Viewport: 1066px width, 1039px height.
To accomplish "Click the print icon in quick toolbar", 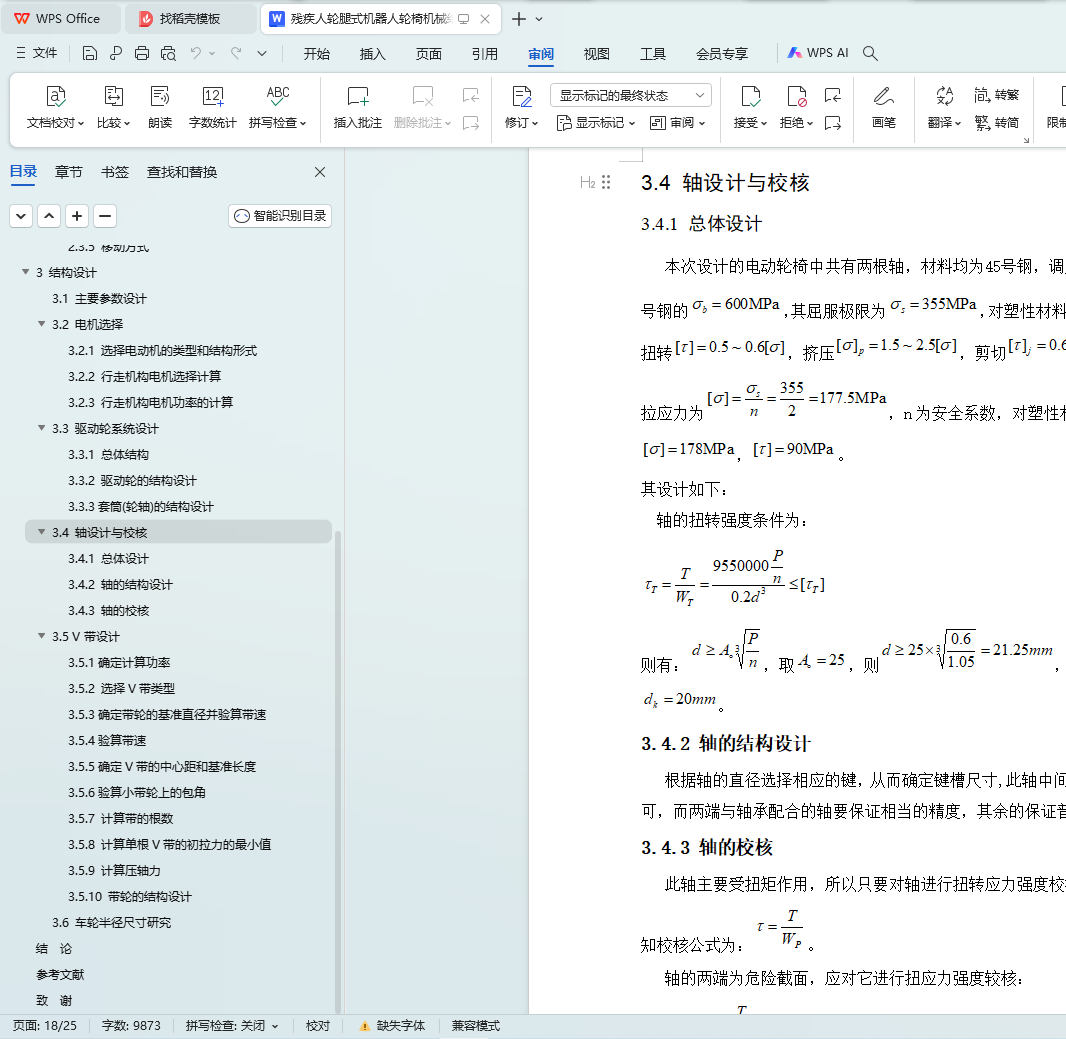I will [142, 53].
